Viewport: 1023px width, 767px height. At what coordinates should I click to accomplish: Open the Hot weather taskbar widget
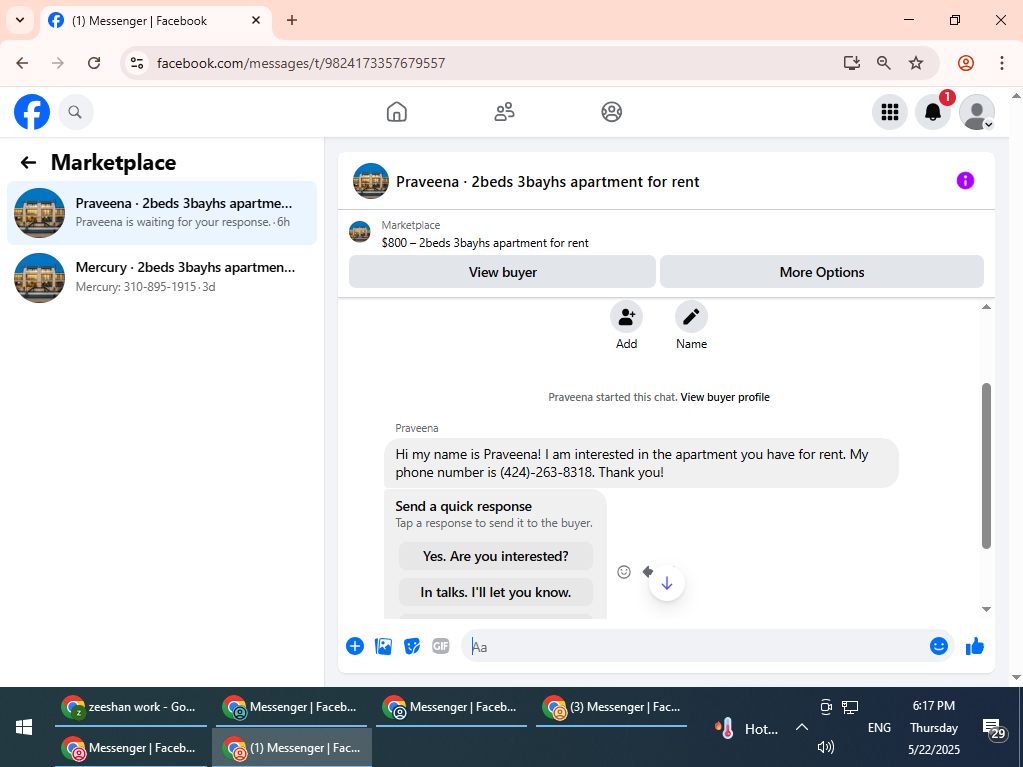coord(748,729)
